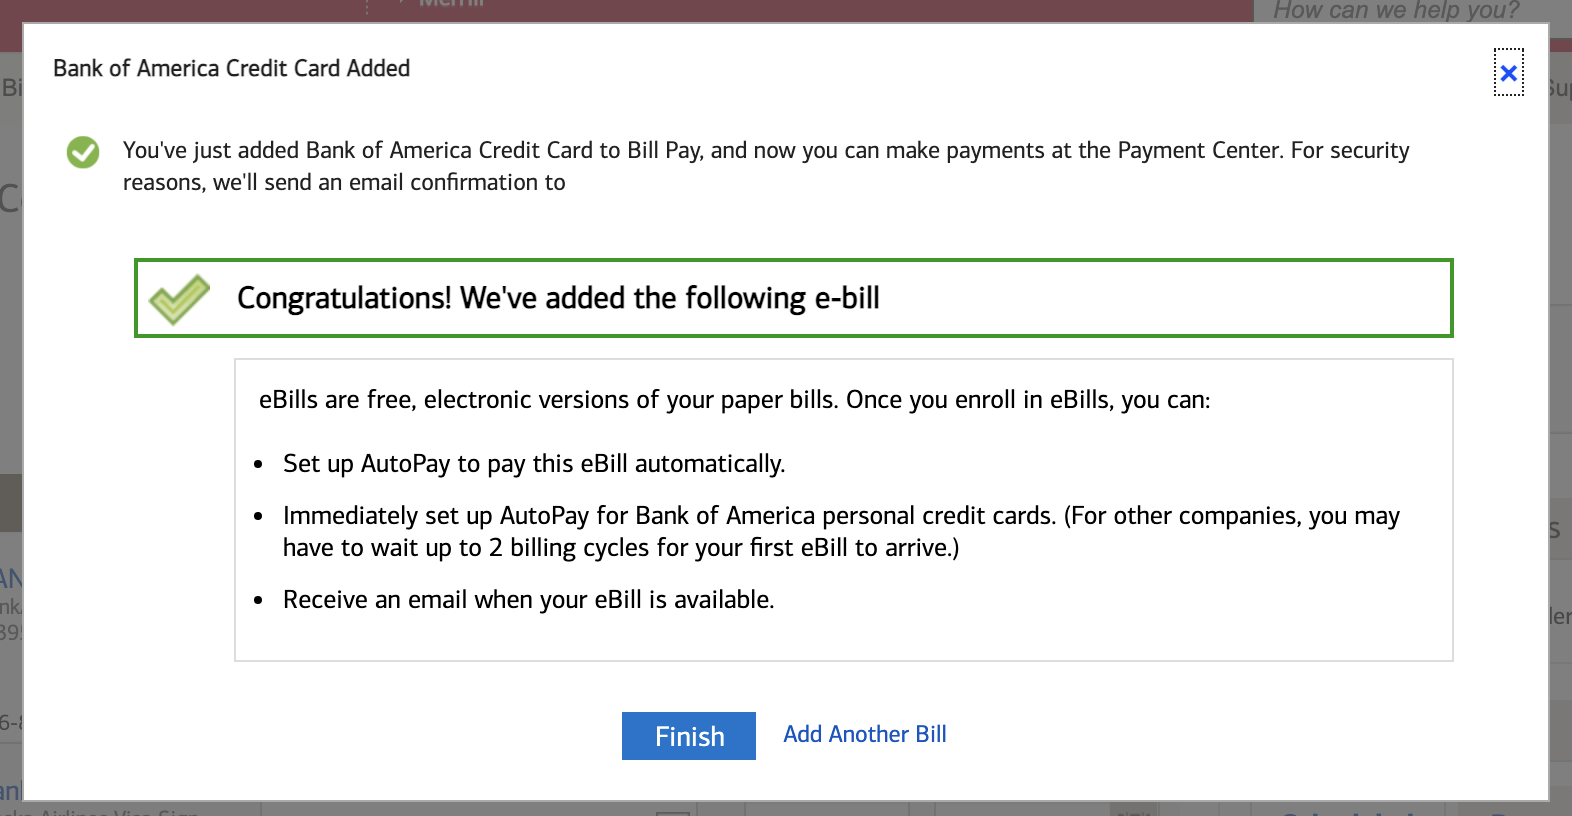Open the Add Another Bill link
The height and width of the screenshot is (816, 1572).
865,734
